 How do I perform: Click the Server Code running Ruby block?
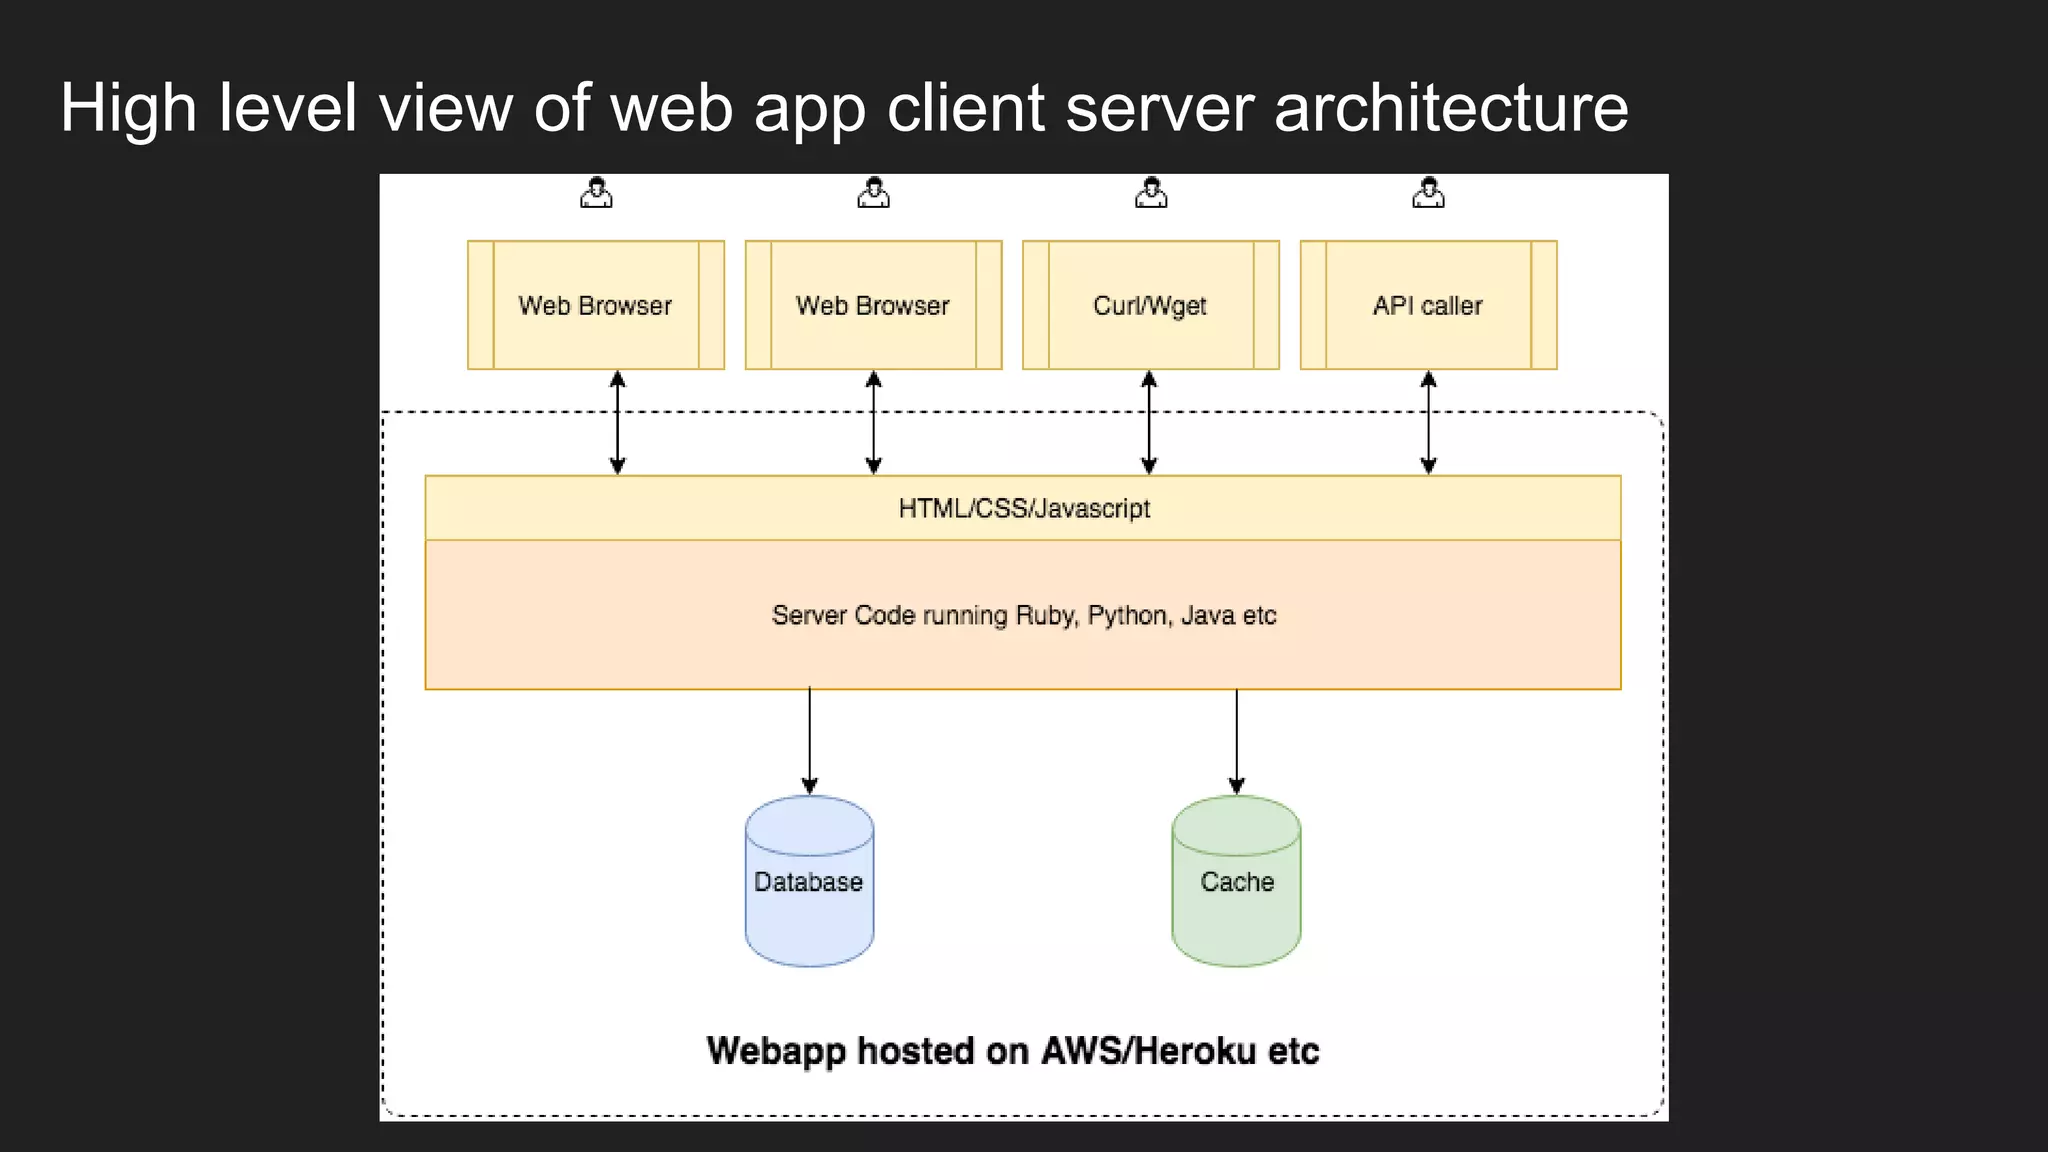point(1023,615)
